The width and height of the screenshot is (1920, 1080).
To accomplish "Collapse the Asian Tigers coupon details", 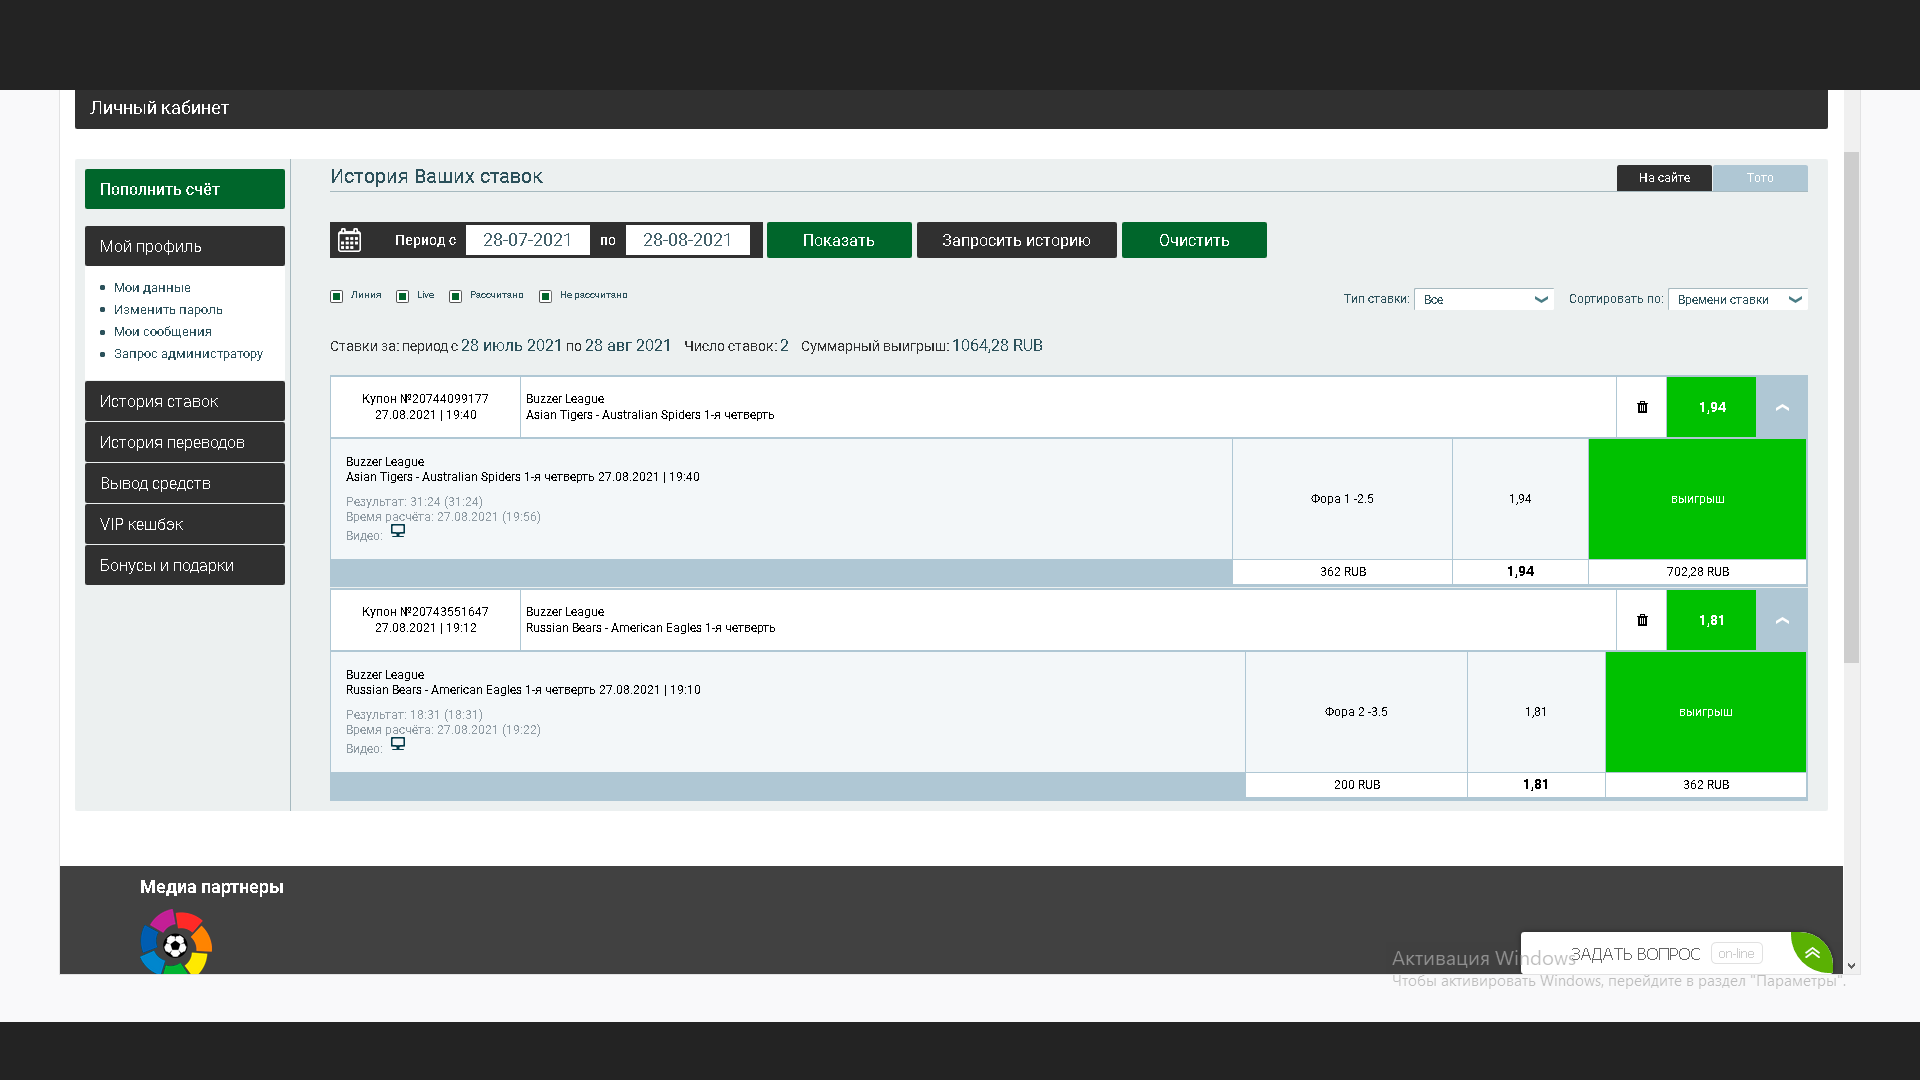I will [1782, 407].
